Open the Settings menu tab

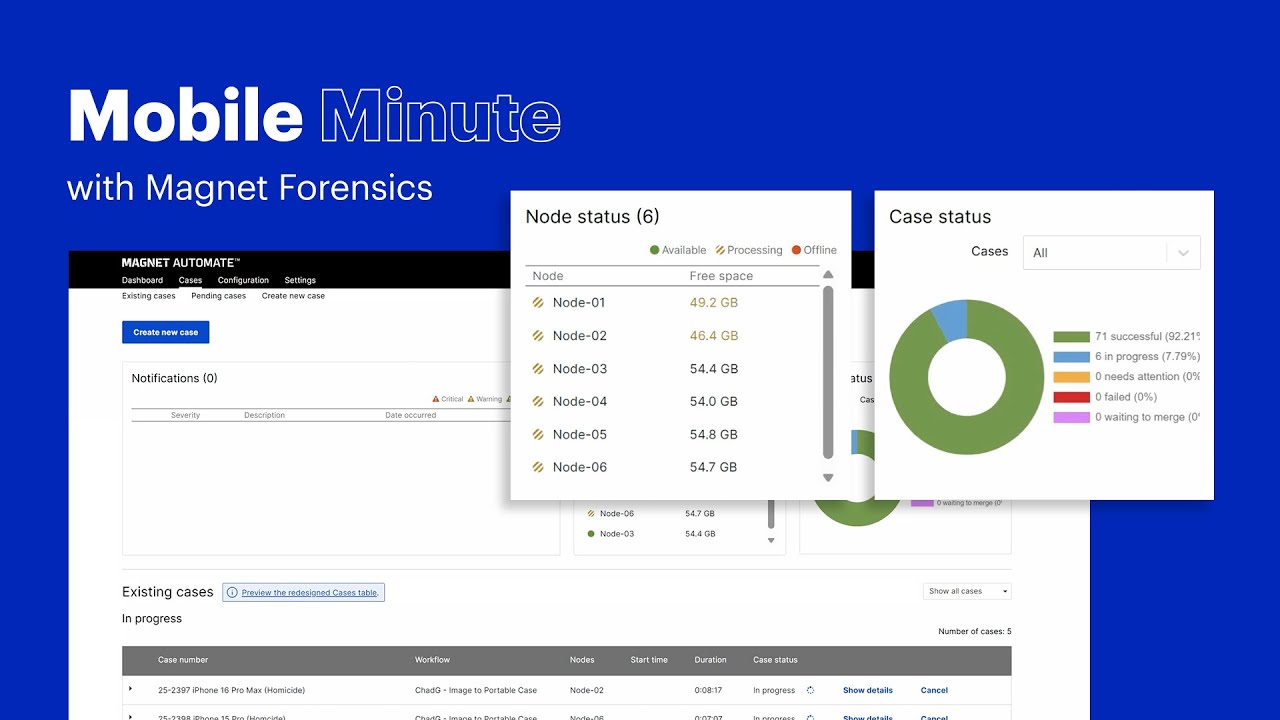(300, 280)
